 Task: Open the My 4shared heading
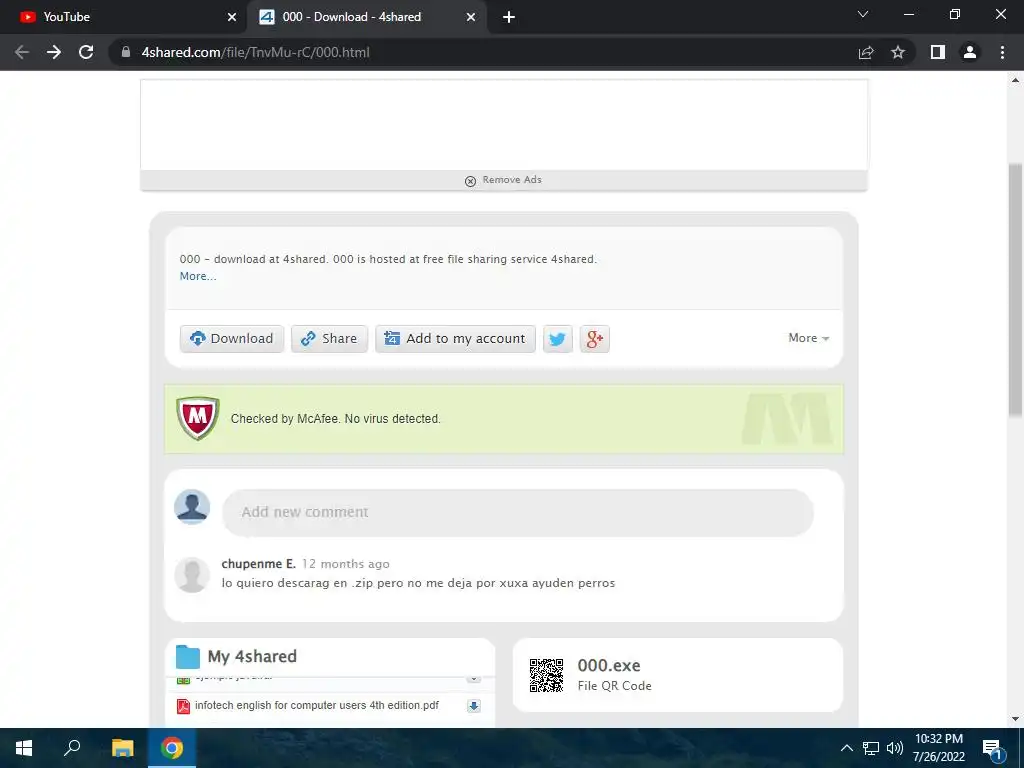pyautogui.click(x=252, y=656)
